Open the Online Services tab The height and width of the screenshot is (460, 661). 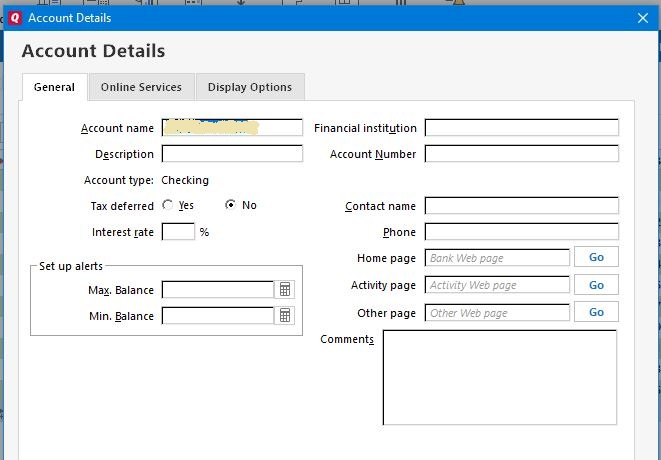pos(141,87)
